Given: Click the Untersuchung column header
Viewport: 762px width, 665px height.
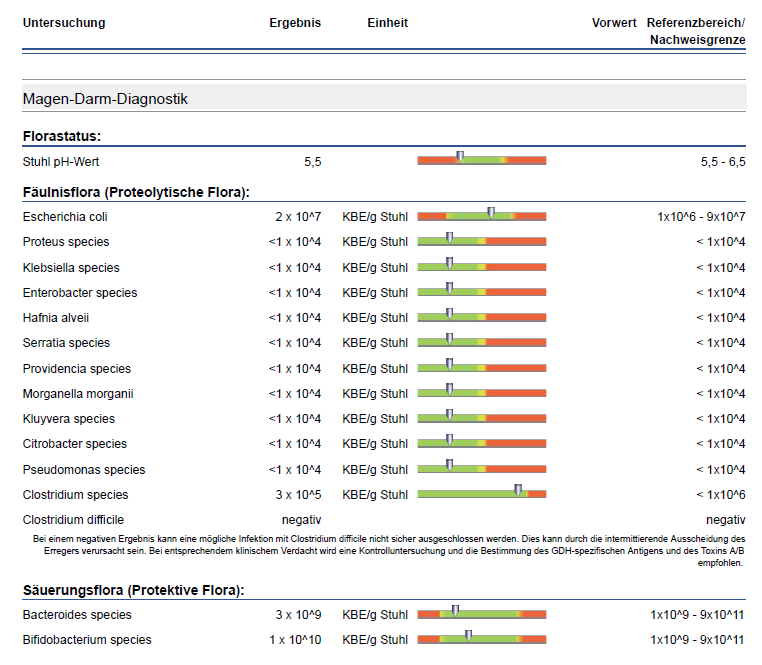Looking at the screenshot, I should point(63,23).
